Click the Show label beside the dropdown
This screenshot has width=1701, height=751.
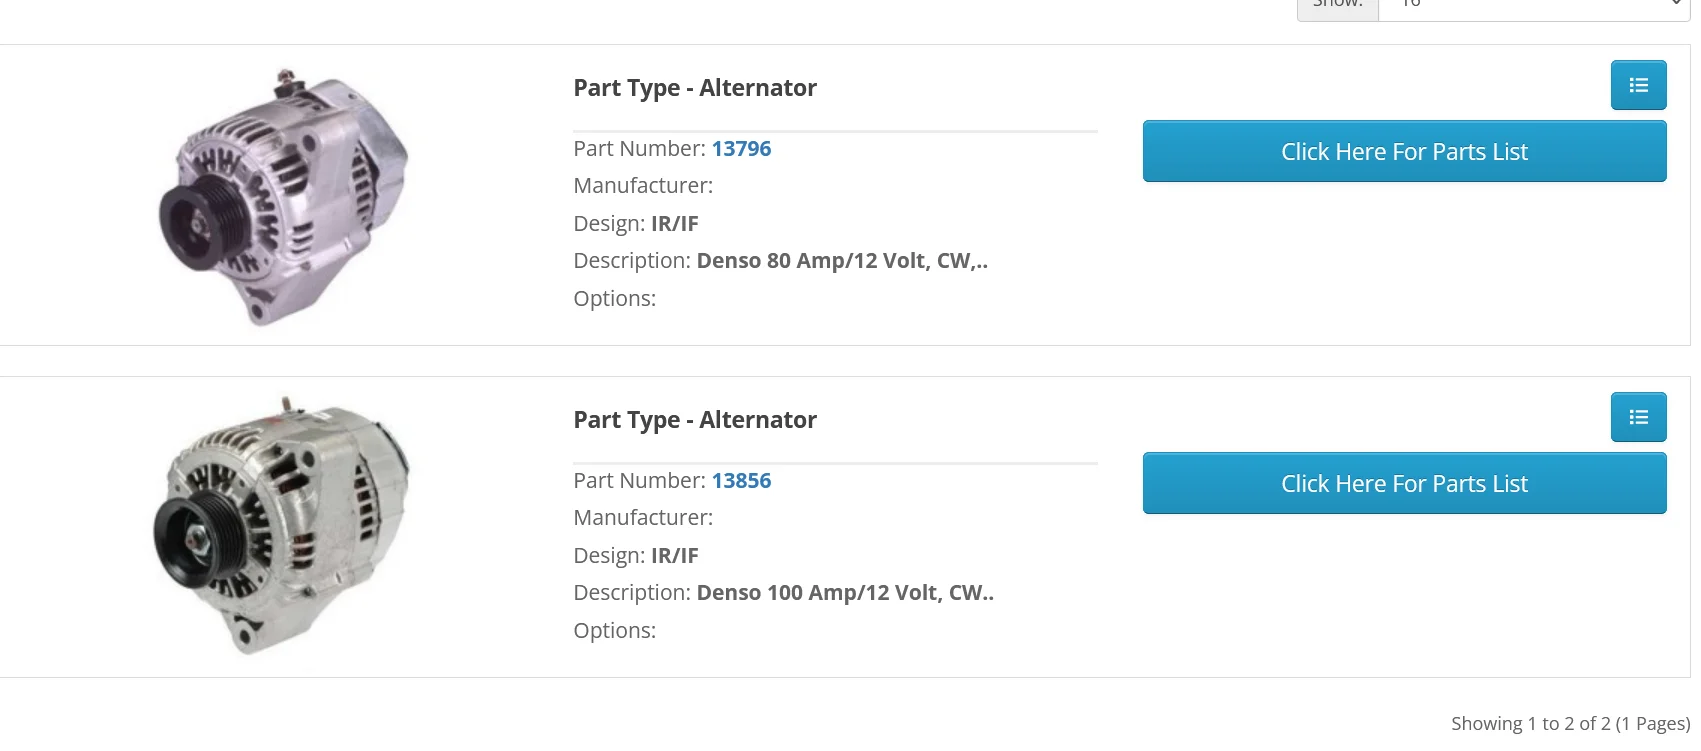[x=1338, y=5]
